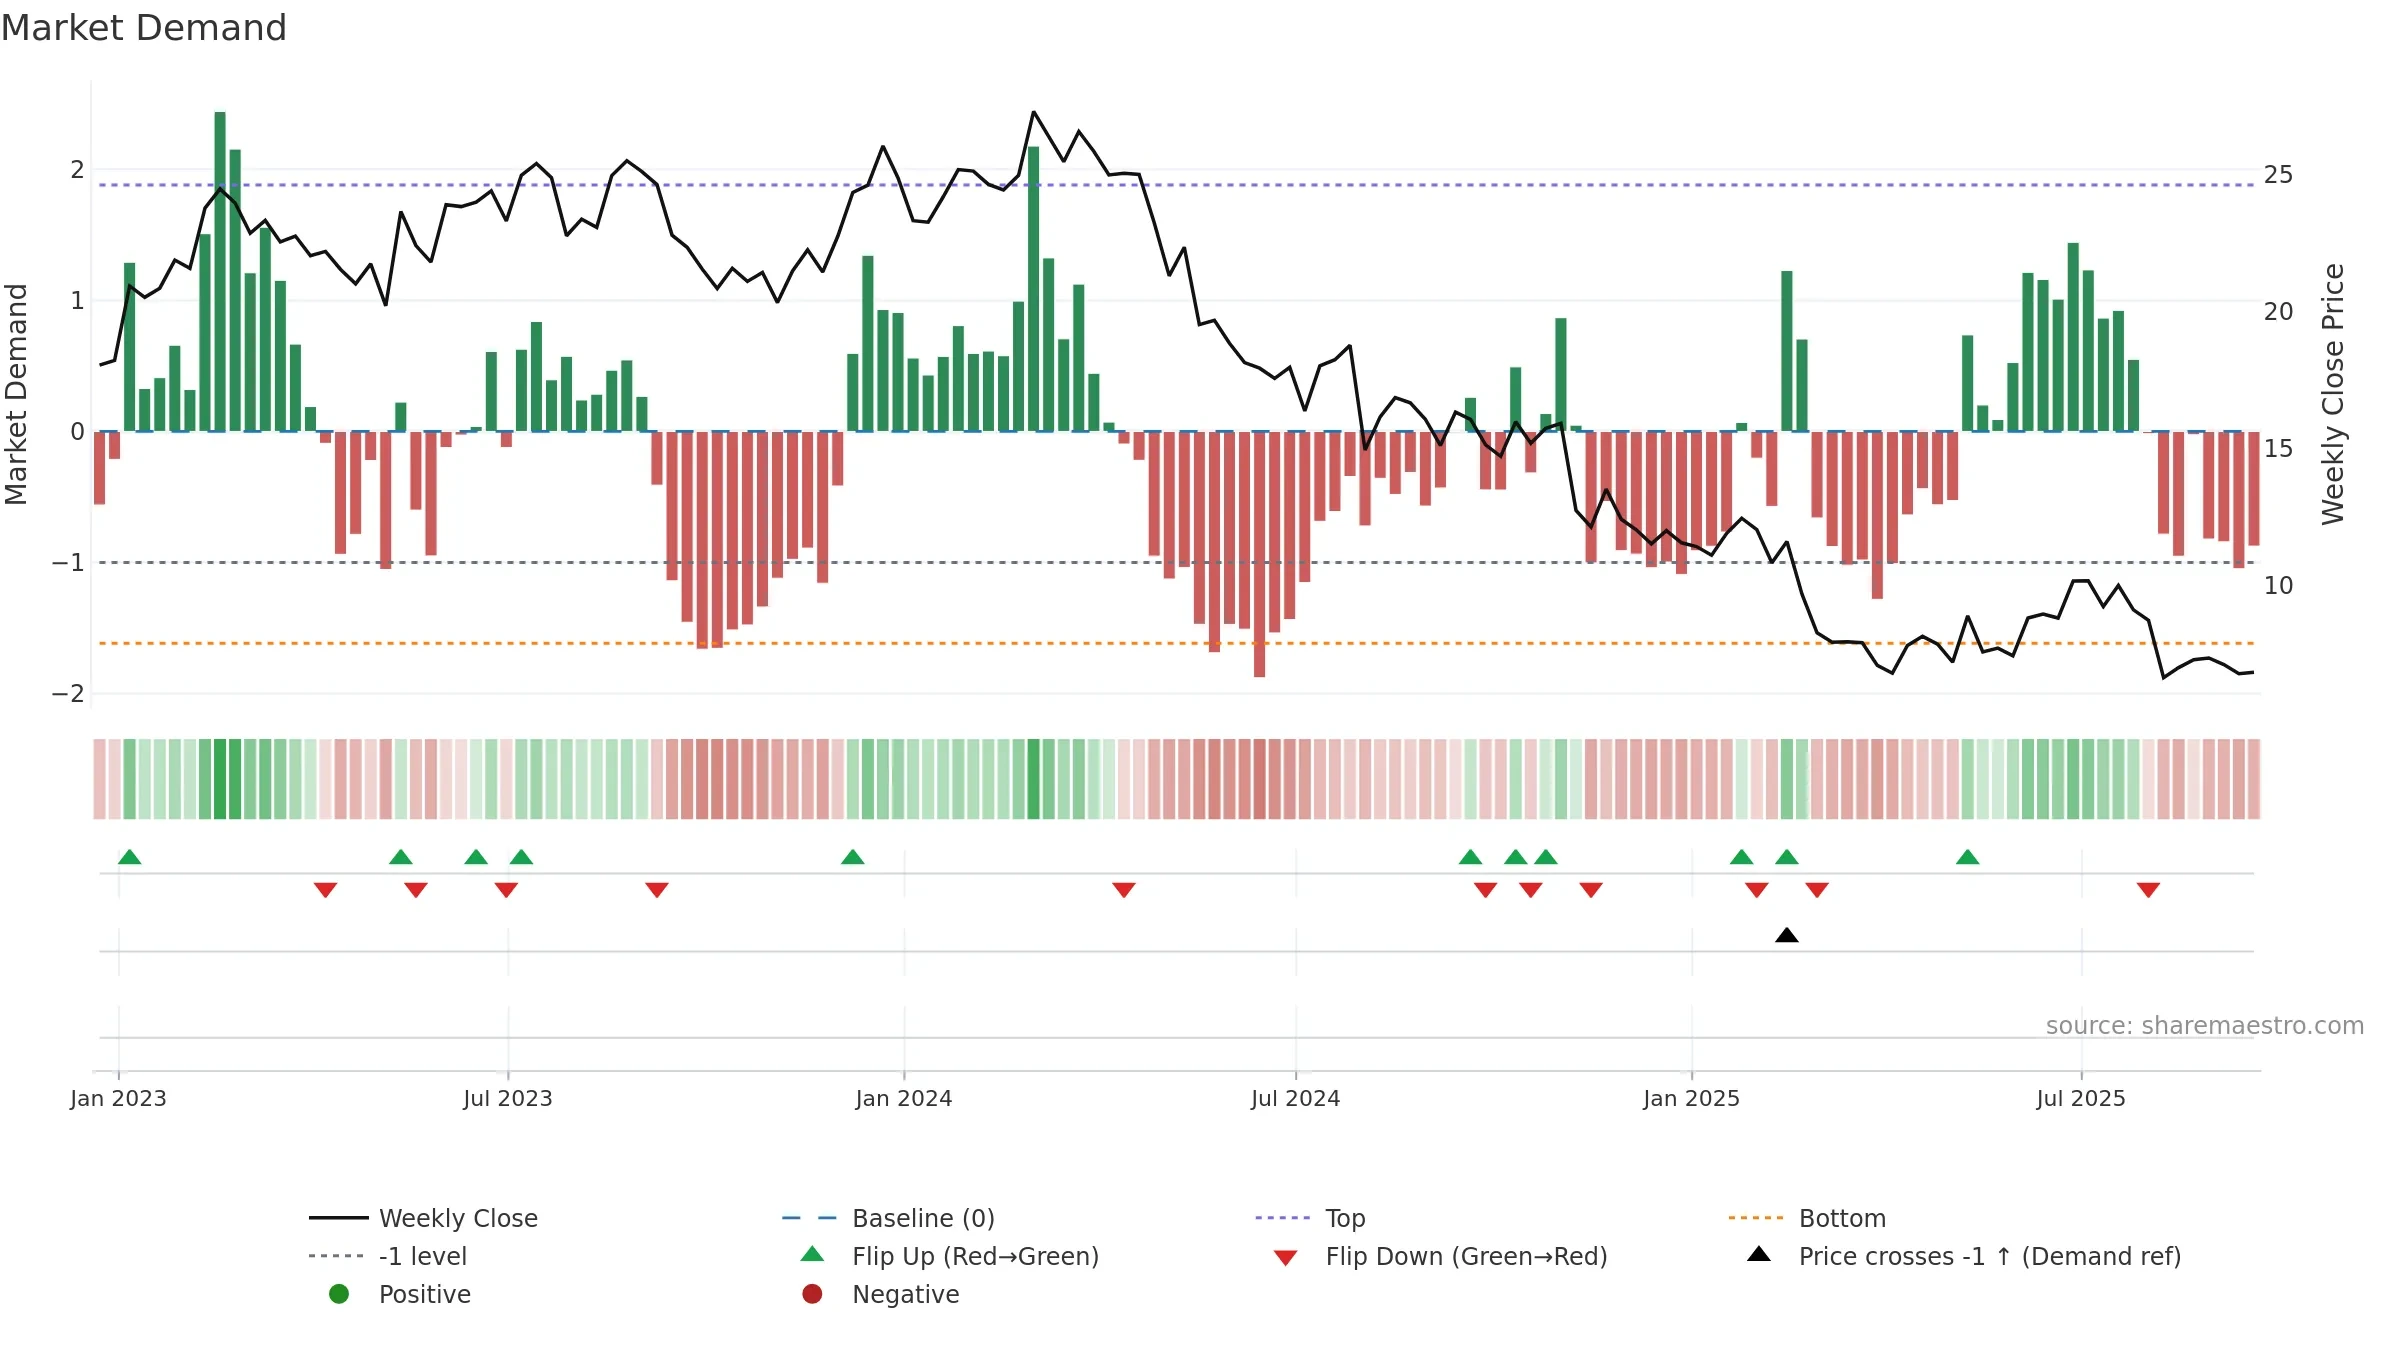
Task: Select the first red flip-down marker in 2023
Action: [325, 890]
